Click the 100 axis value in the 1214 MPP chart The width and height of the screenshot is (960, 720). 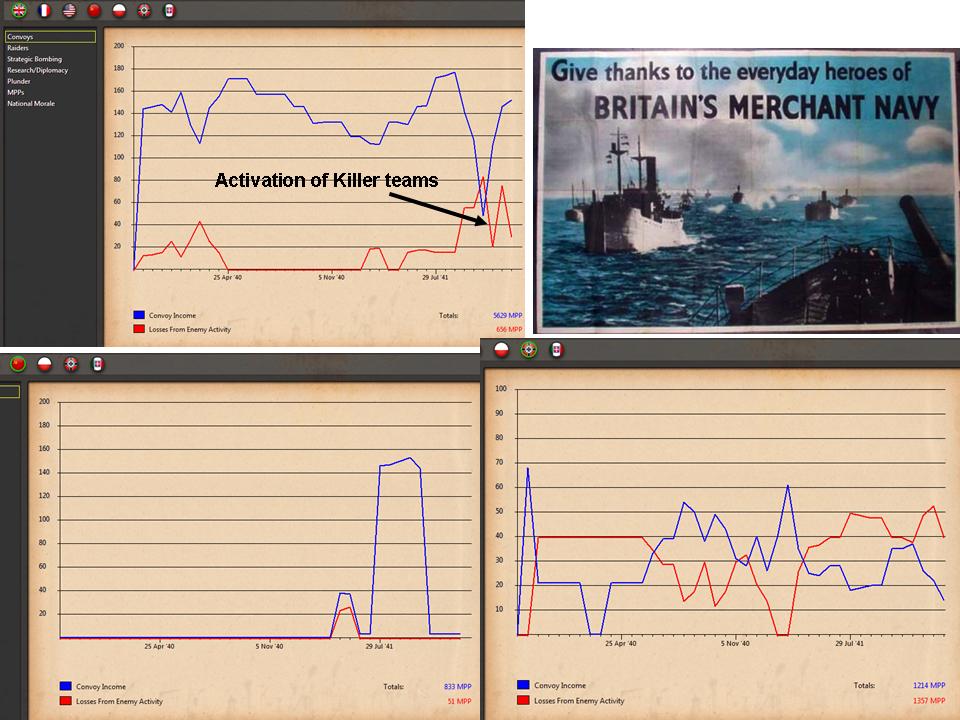tap(501, 389)
